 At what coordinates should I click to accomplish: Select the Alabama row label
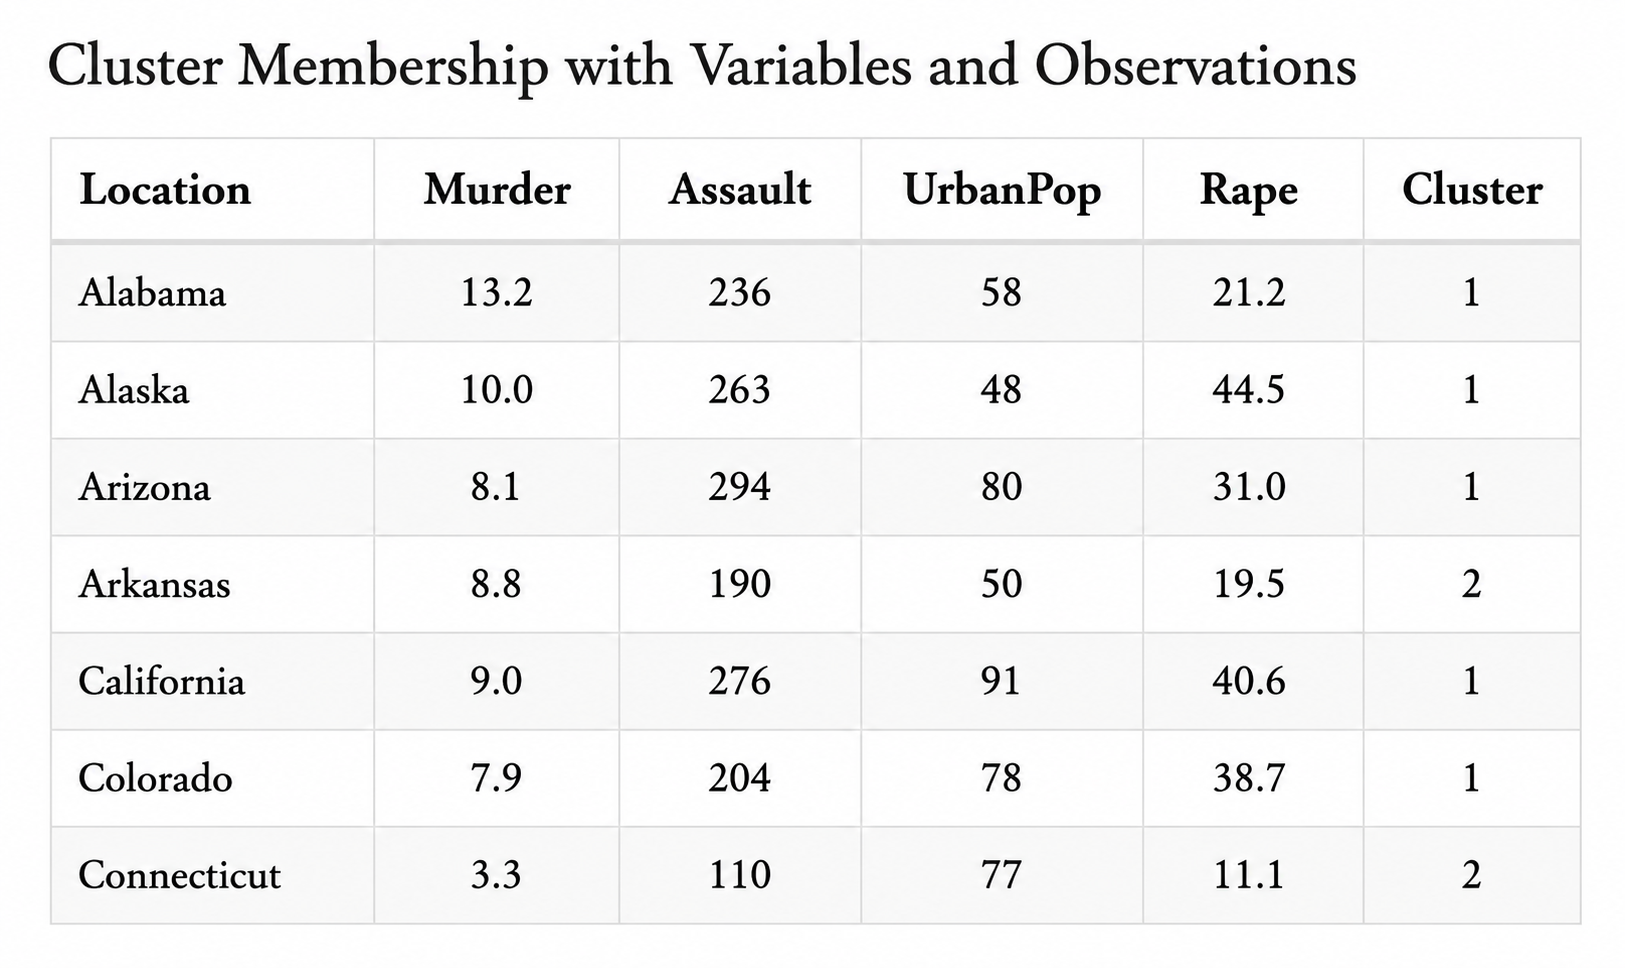pyautogui.click(x=152, y=292)
